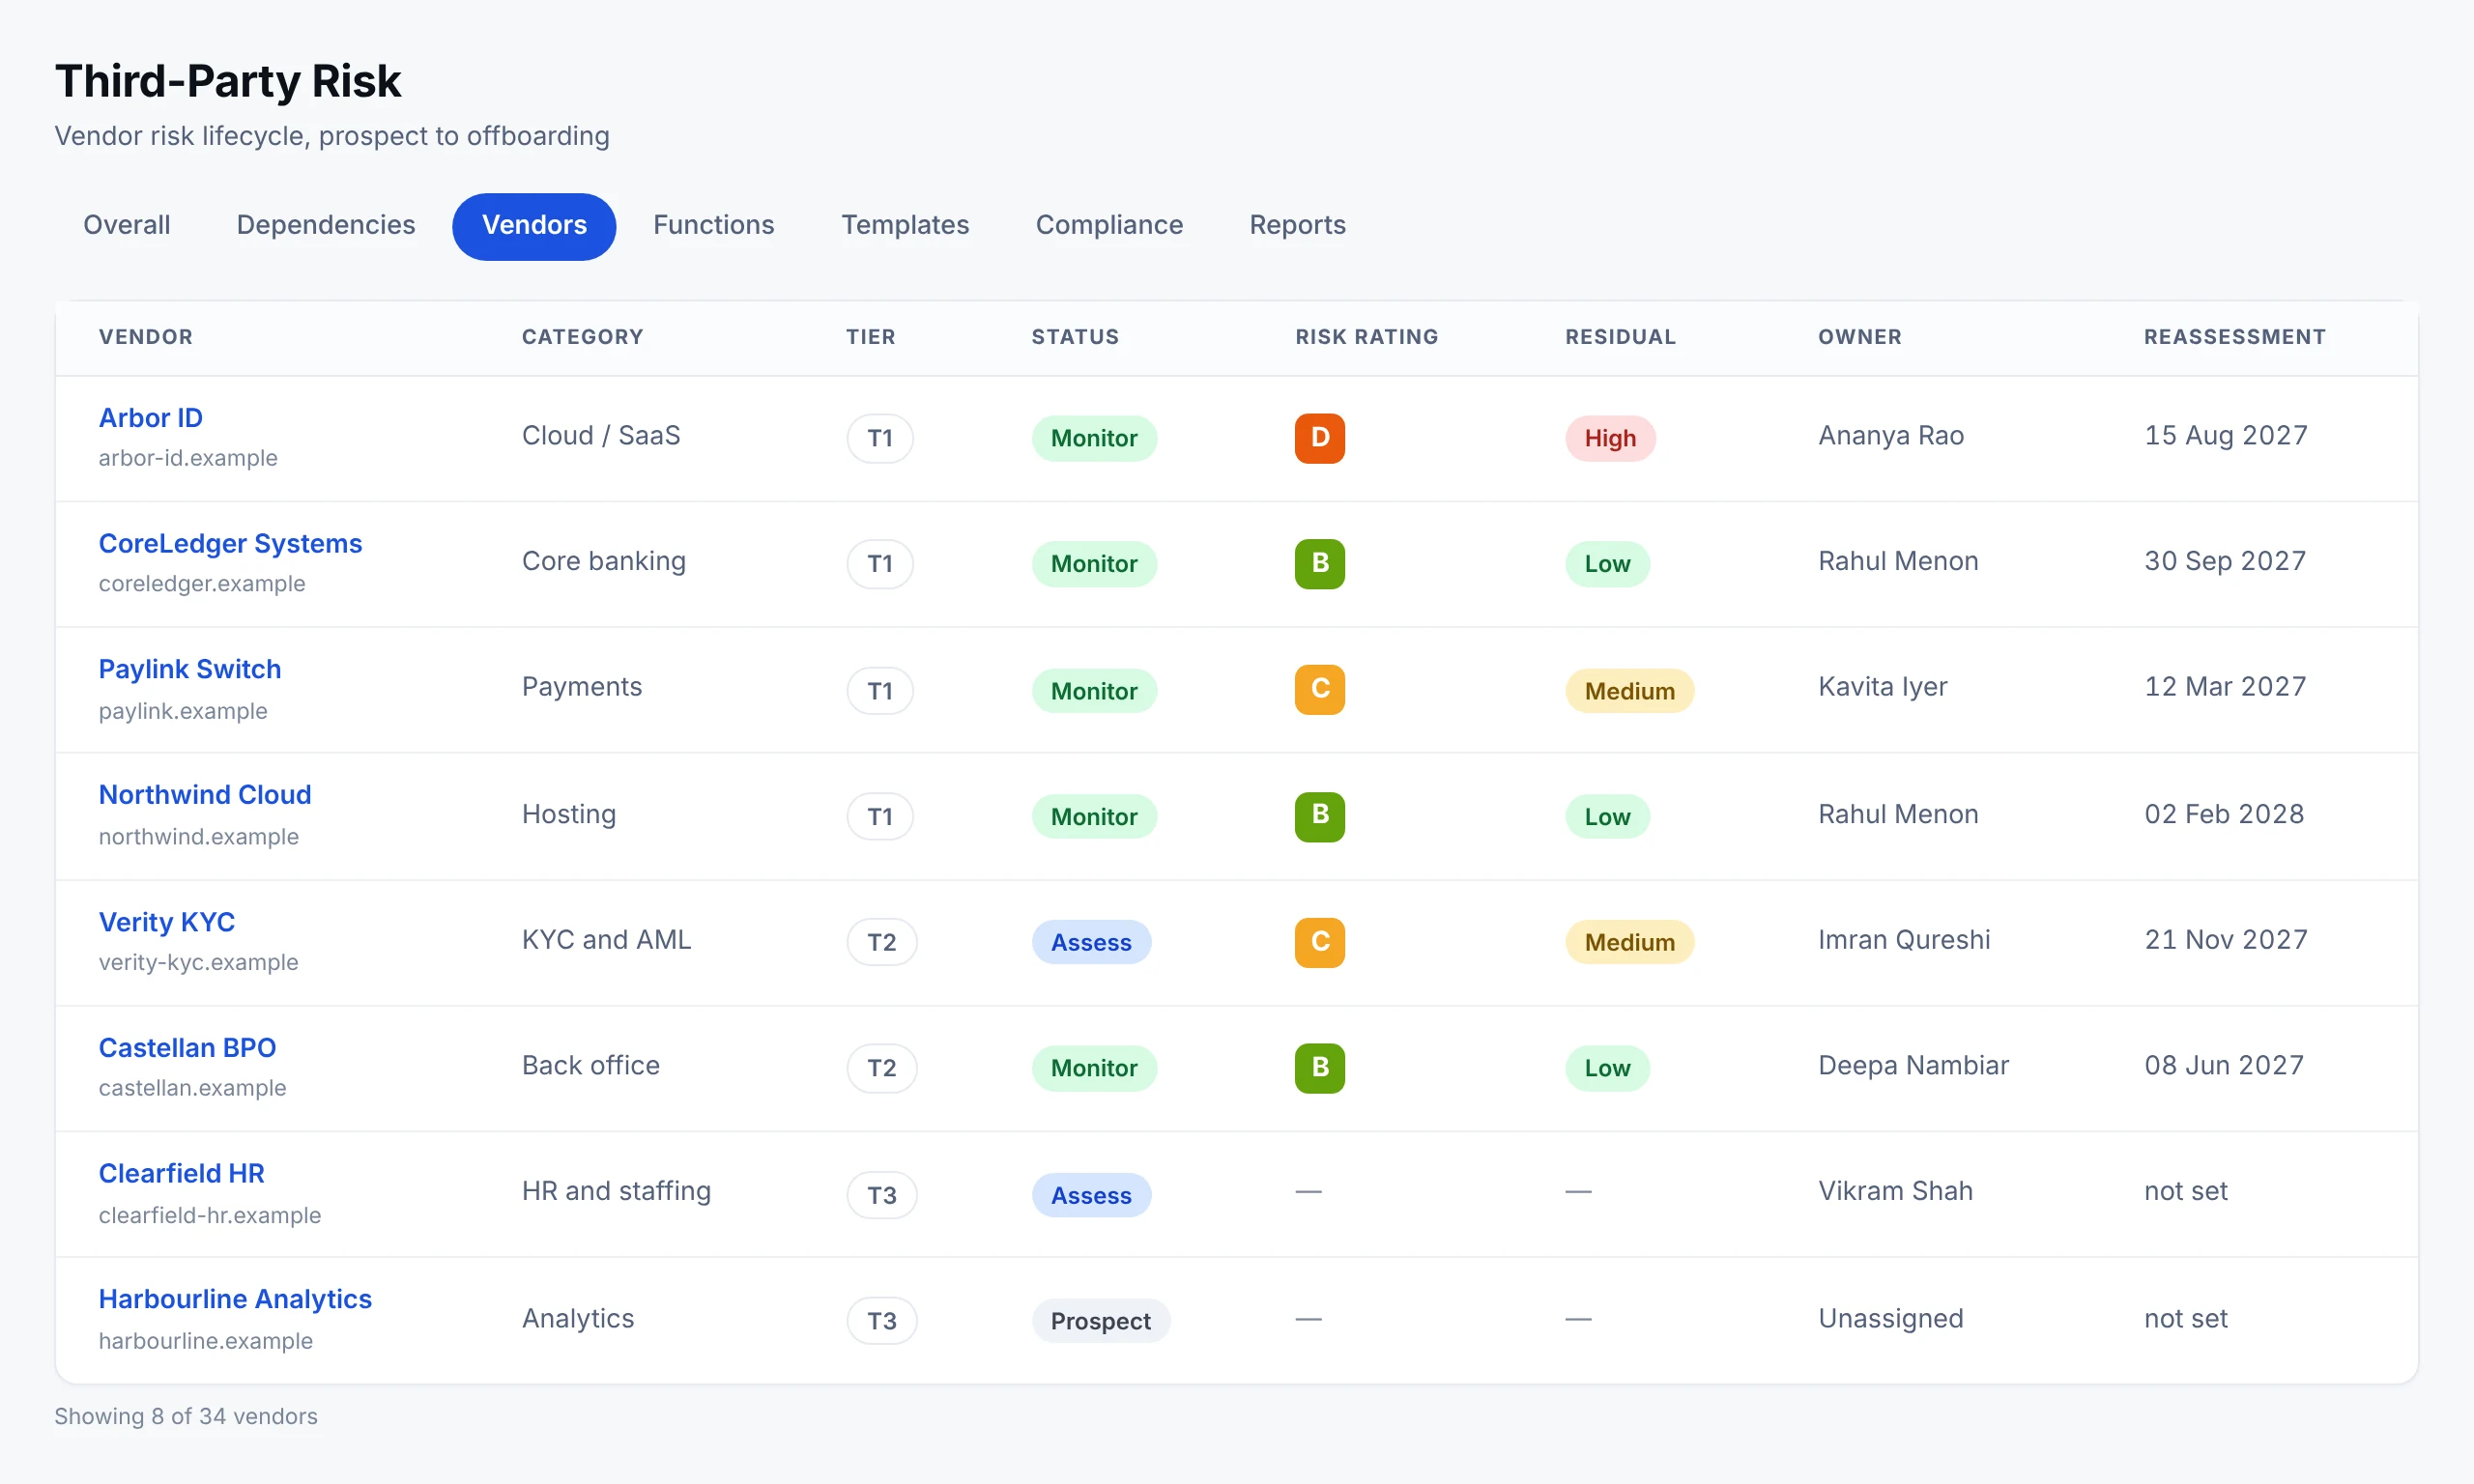Click the Unassigned owner cell
The width and height of the screenshot is (2474, 1484).
click(x=1890, y=1318)
